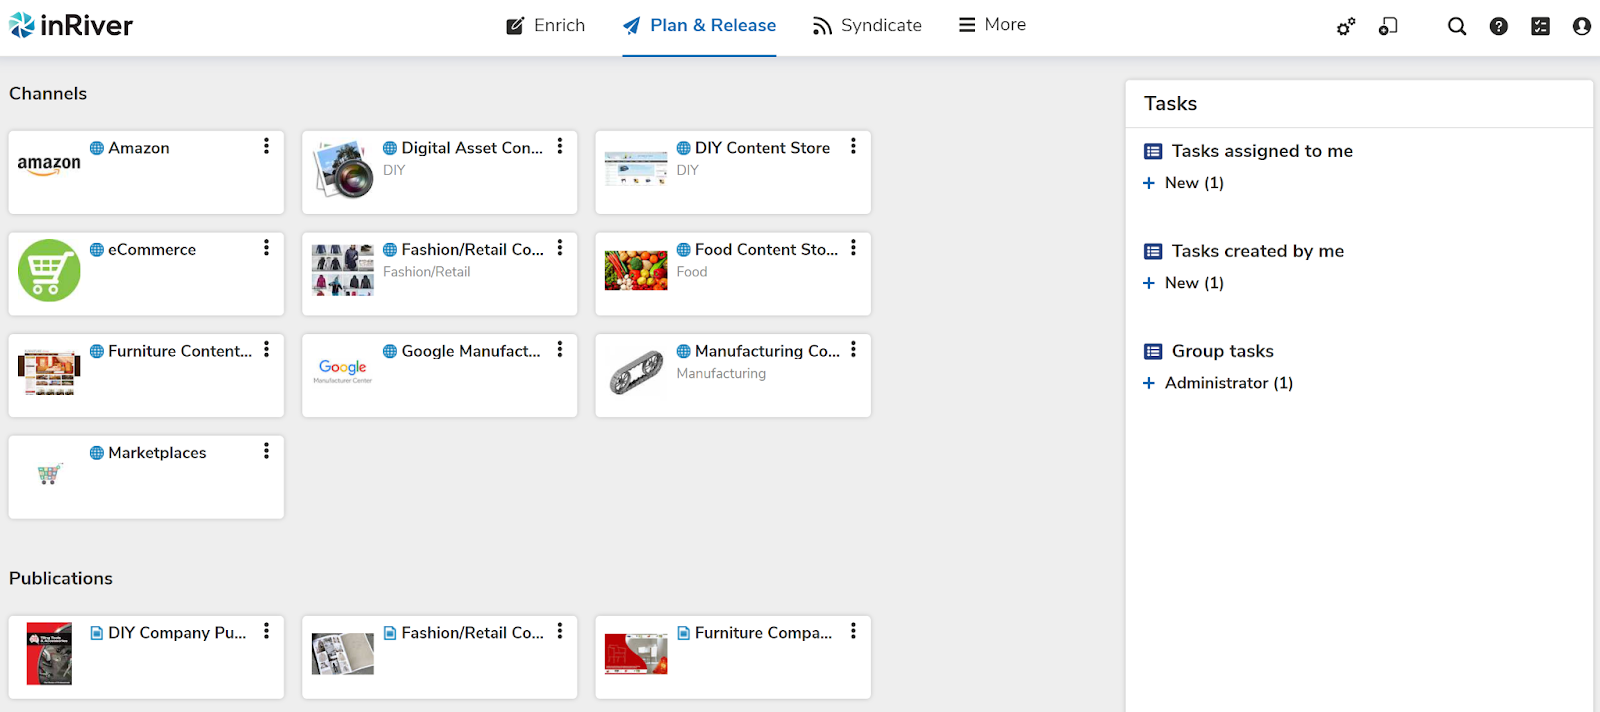The width and height of the screenshot is (1600, 712).
Task: Open DIY Content Store options menu
Action: click(853, 146)
